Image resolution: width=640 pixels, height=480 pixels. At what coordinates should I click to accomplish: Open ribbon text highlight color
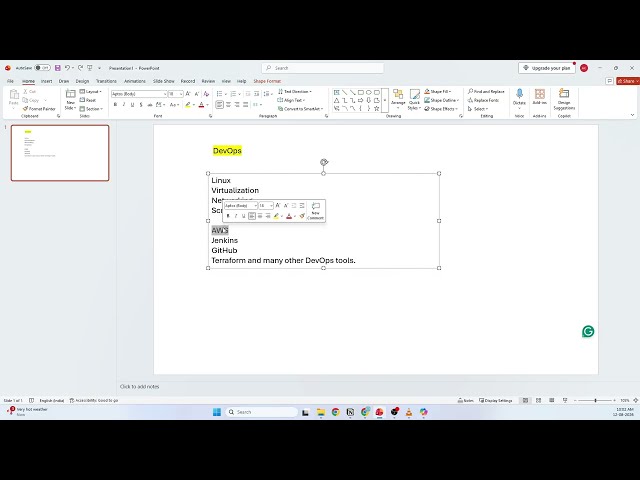[188, 105]
